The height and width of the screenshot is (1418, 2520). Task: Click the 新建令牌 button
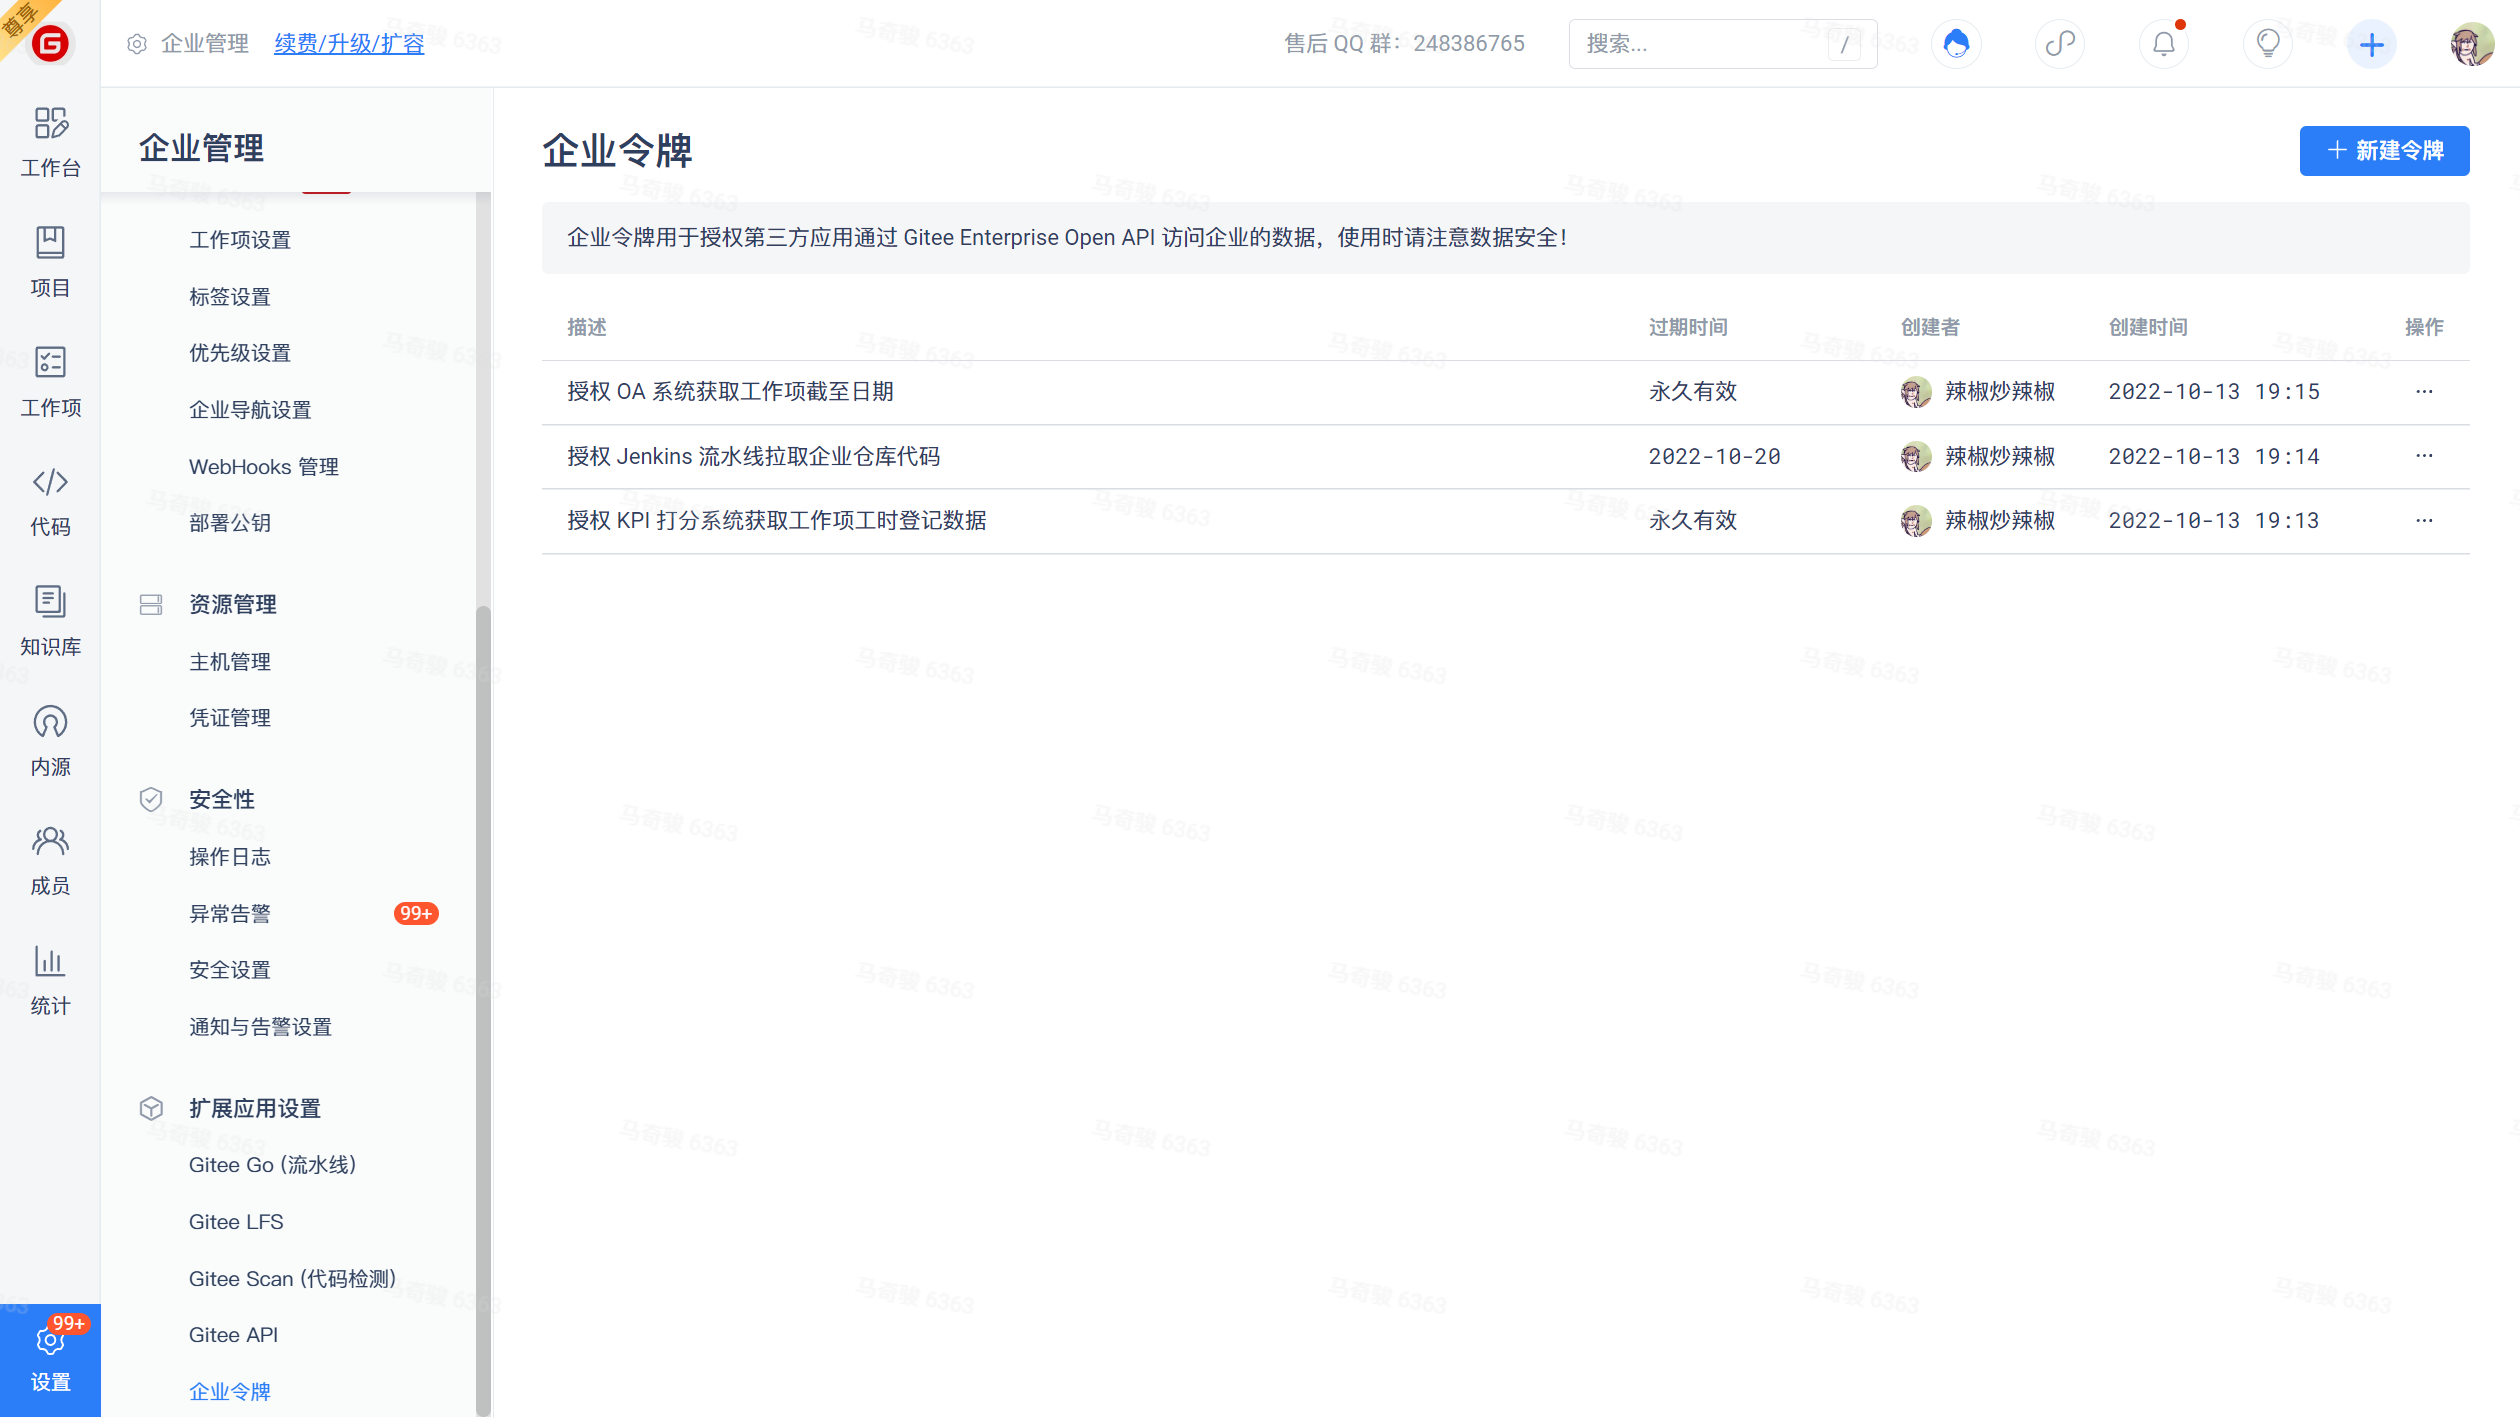tap(2384, 151)
